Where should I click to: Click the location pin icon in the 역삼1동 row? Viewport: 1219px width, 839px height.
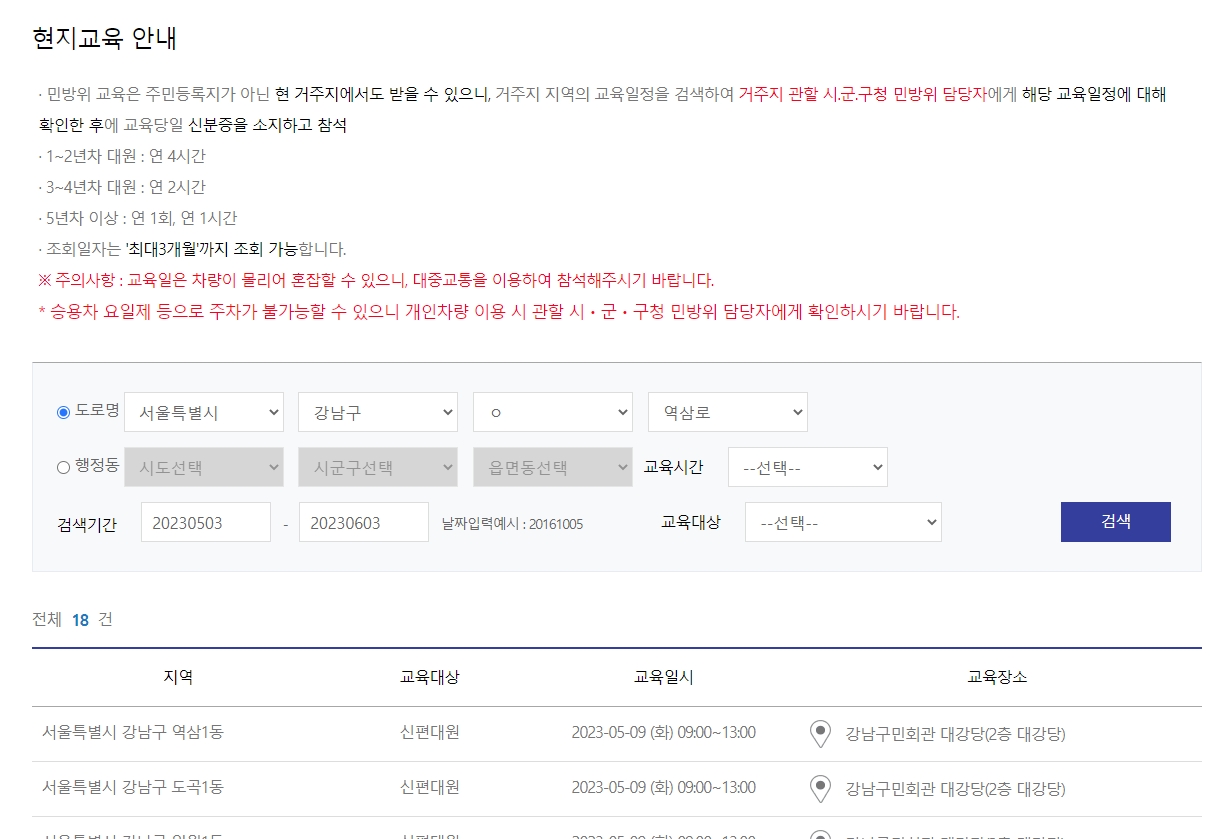point(820,733)
